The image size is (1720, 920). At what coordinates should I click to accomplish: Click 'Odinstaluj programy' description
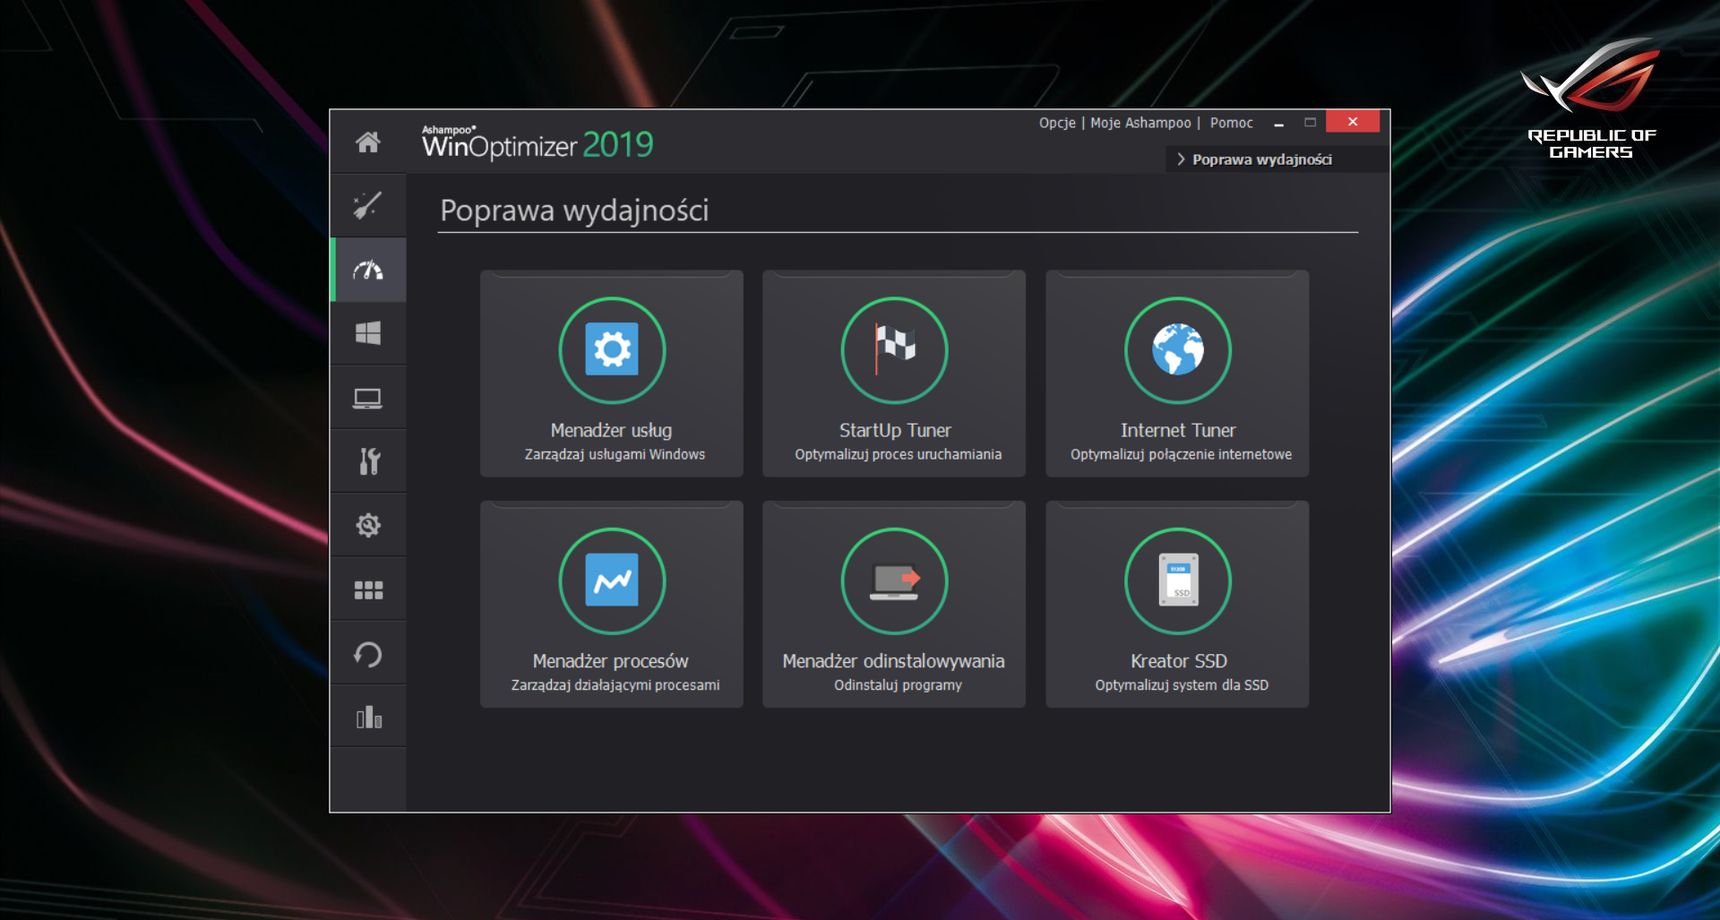[x=898, y=685]
